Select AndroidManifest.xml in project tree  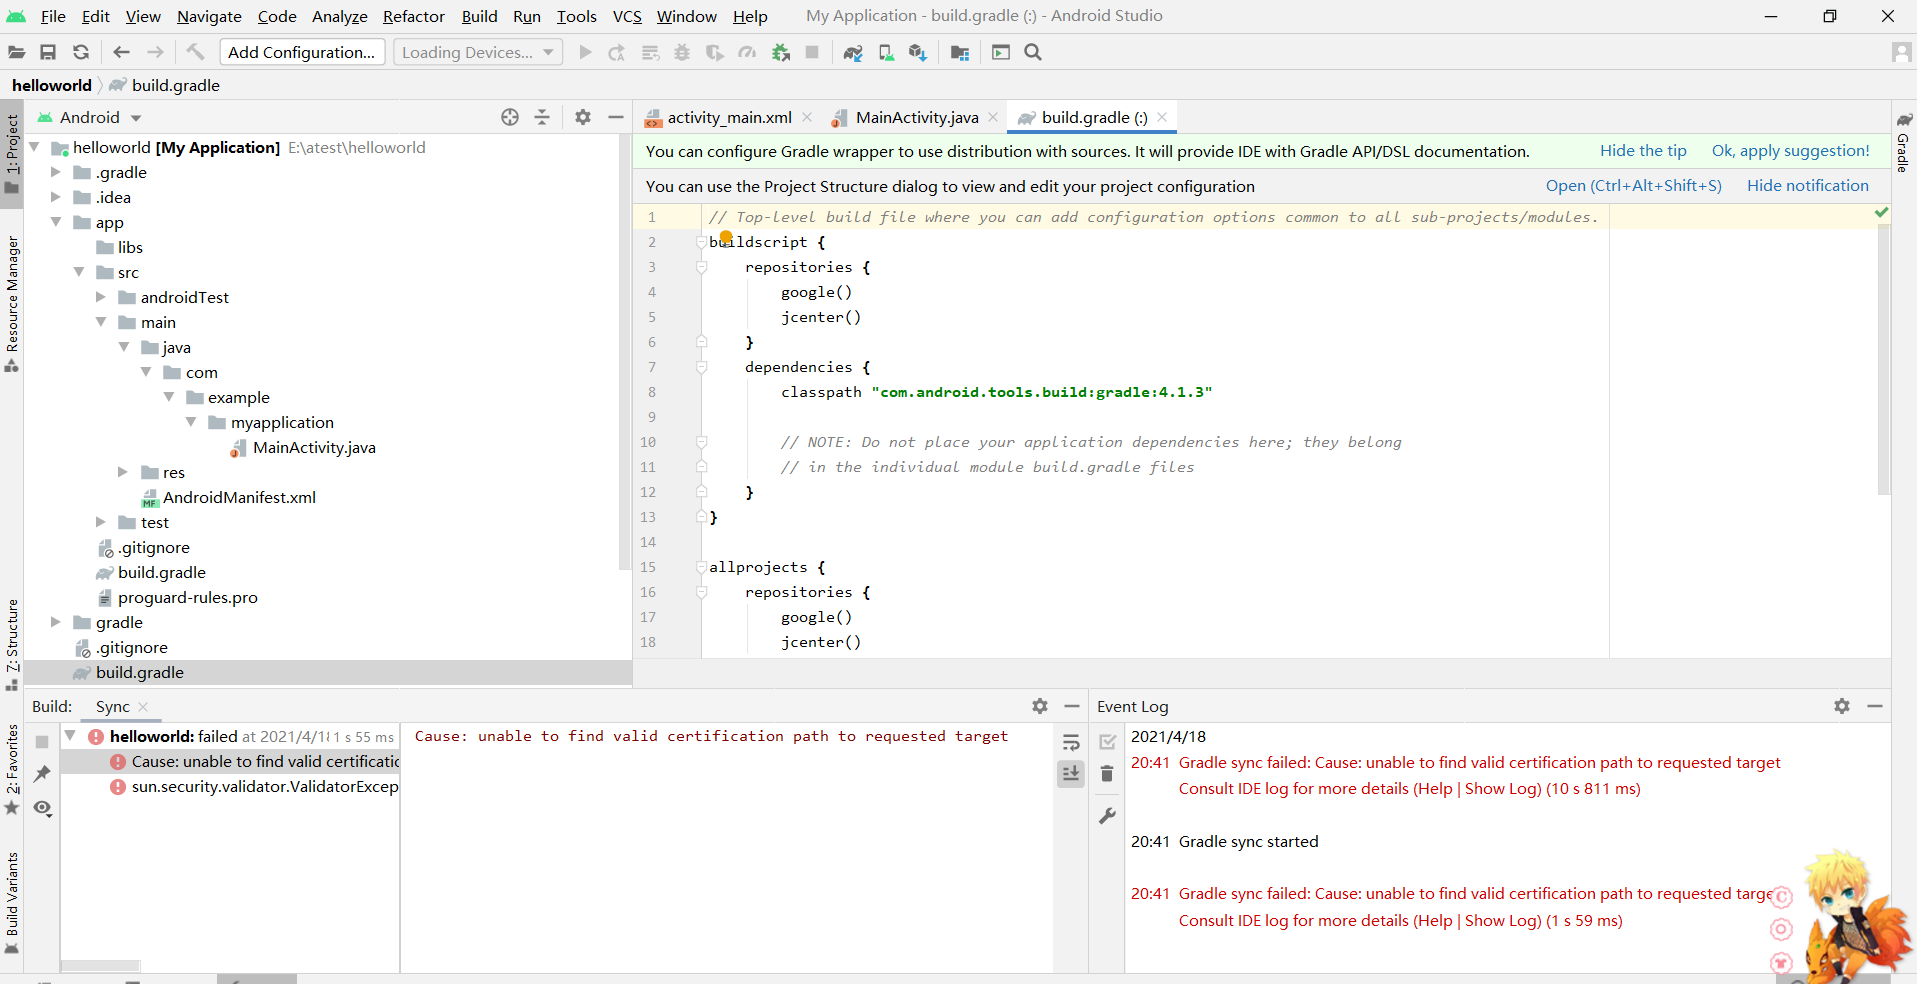(239, 497)
